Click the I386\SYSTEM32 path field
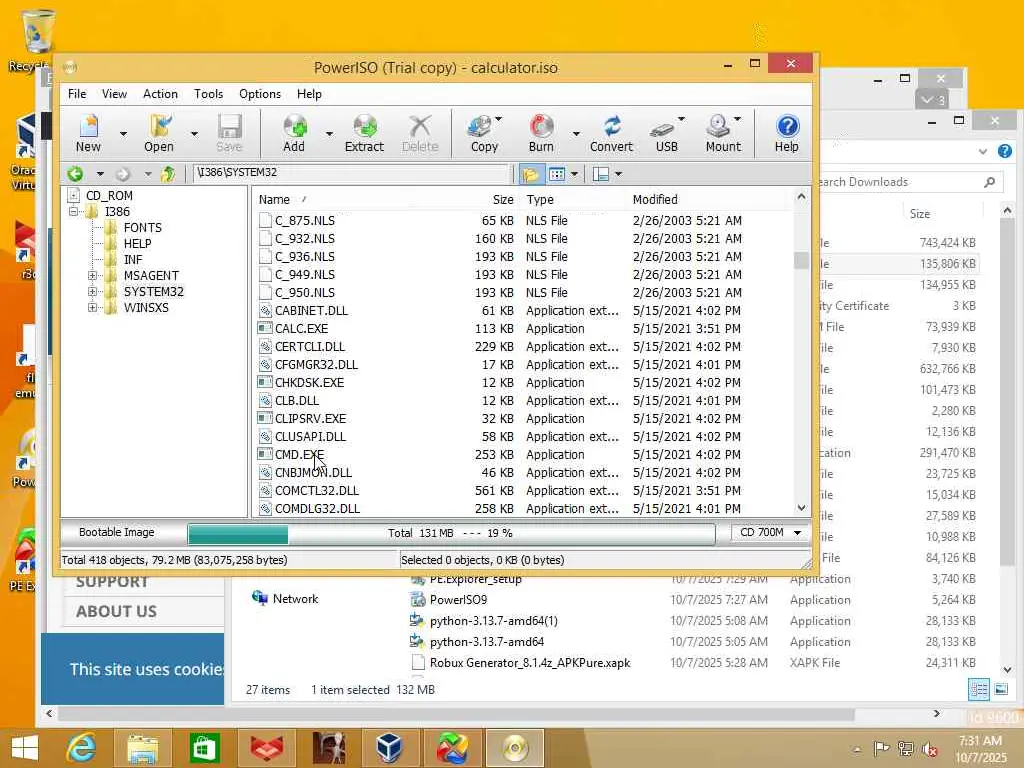 tap(351, 172)
